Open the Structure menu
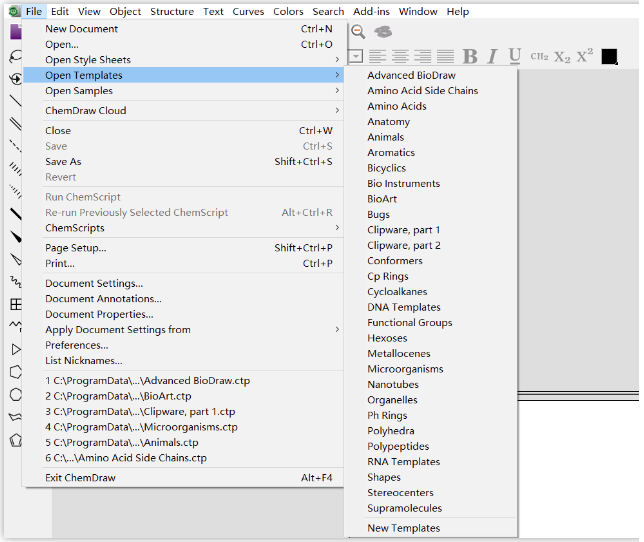This screenshot has width=644, height=542. coord(172,11)
